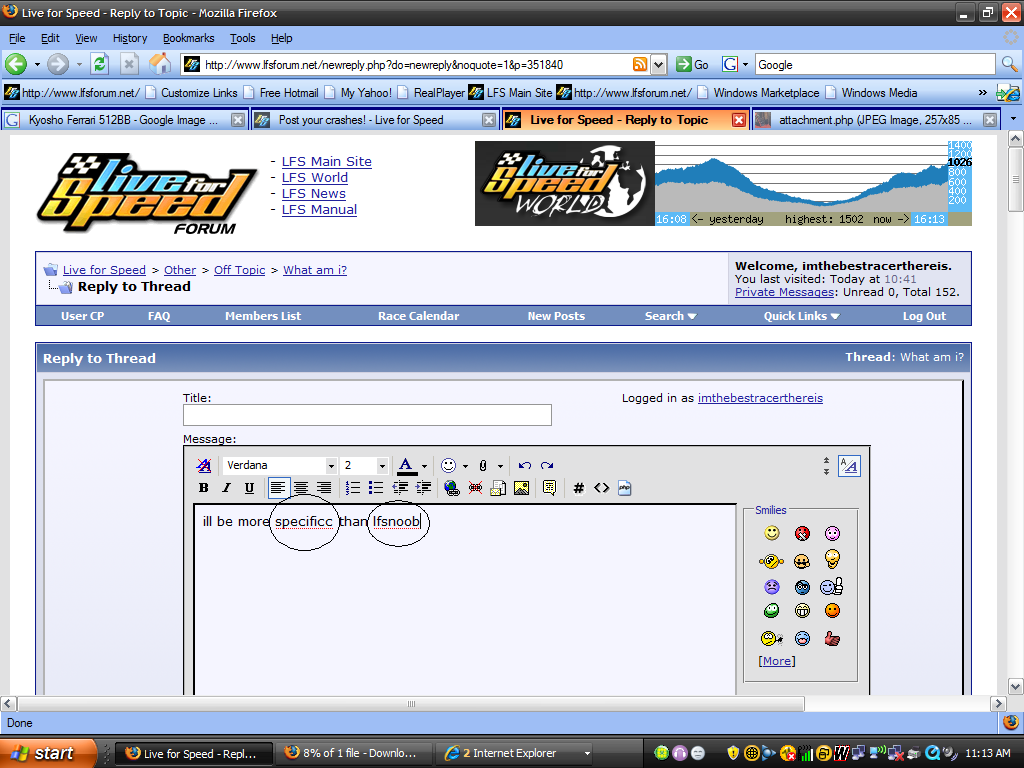This screenshot has height=768, width=1024.
Task: Open text color dropdown arrow
Action: tap(424, 466)
